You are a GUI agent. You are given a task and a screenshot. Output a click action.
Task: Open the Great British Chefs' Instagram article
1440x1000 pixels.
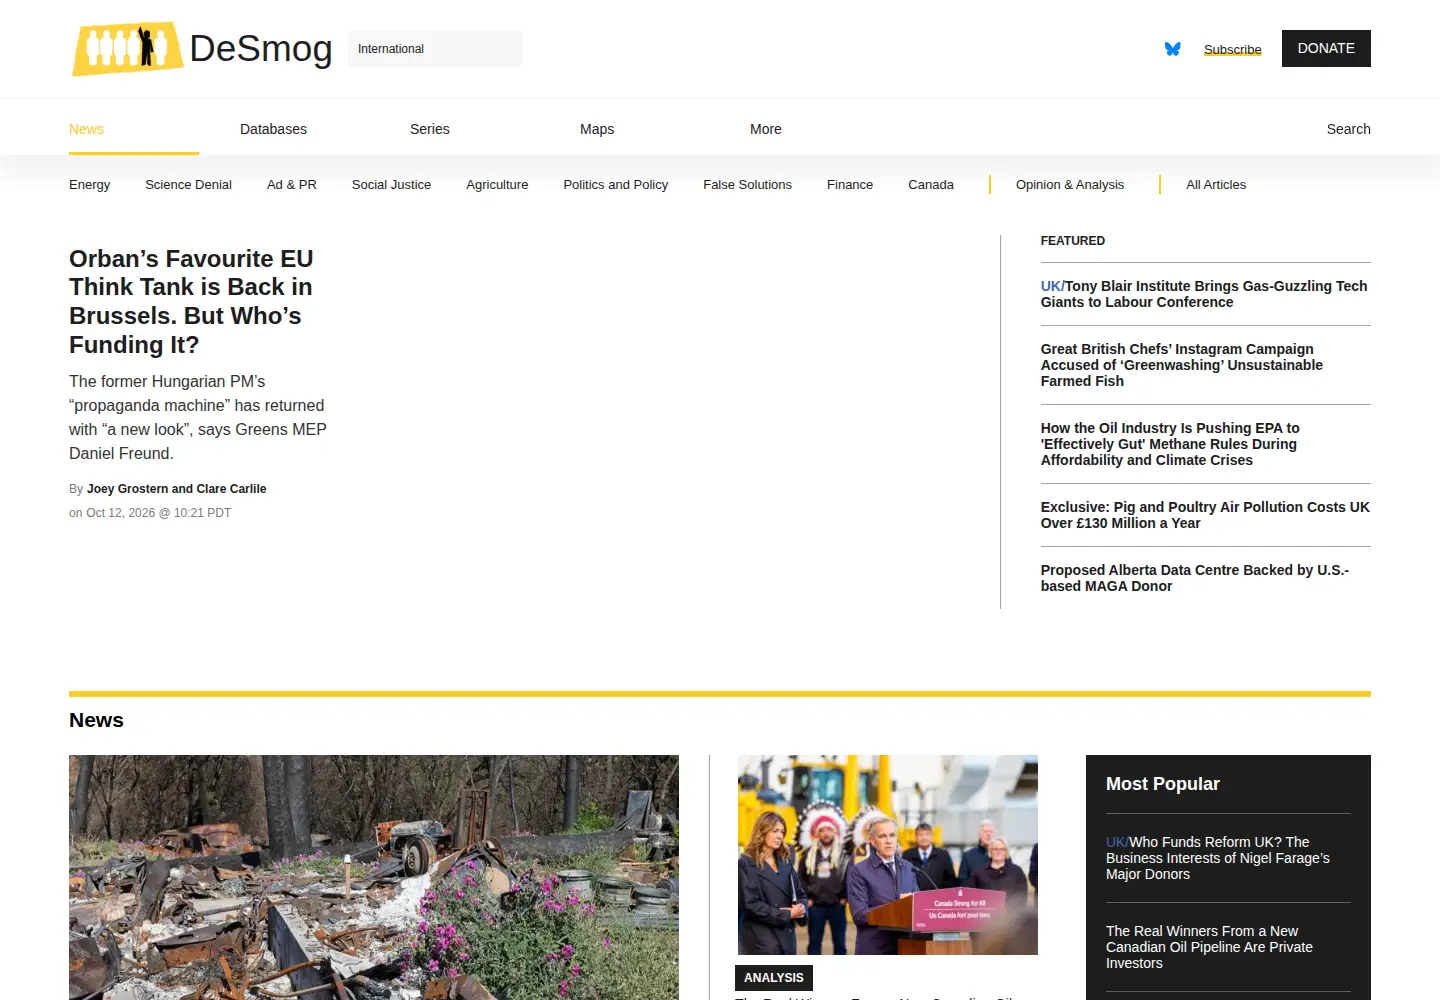coord(1182,365)
